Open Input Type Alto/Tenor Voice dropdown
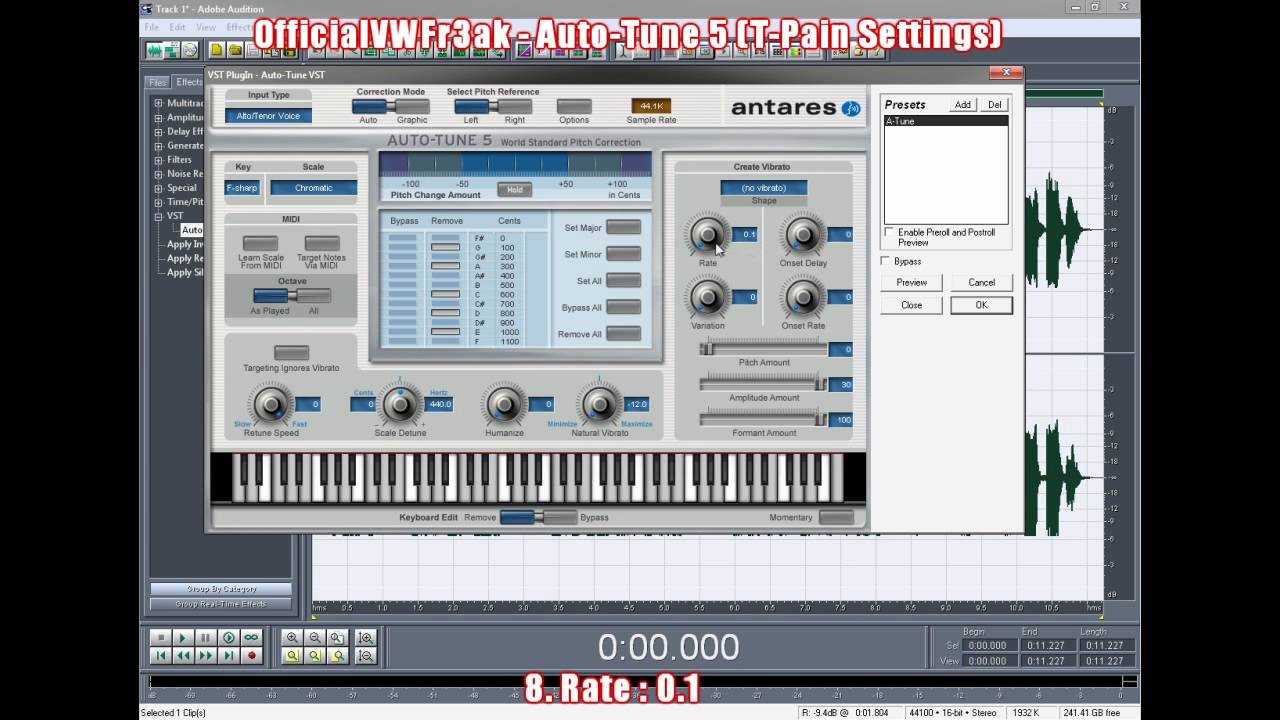1280x720 pixels. click(x=268, y=116)
